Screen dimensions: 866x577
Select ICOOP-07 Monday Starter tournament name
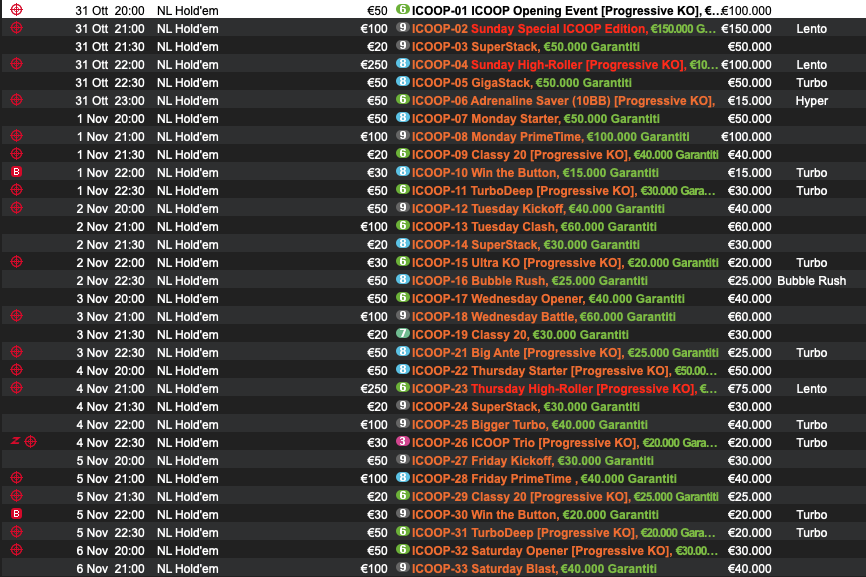pyautogui.click(x=536, y=119)
